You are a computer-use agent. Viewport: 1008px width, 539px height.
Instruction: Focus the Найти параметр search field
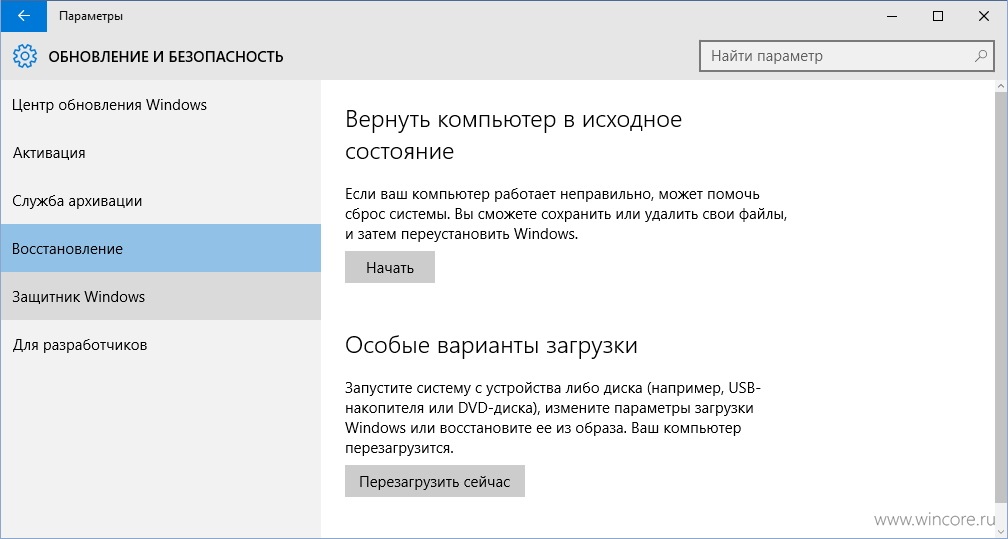[846, 56]
